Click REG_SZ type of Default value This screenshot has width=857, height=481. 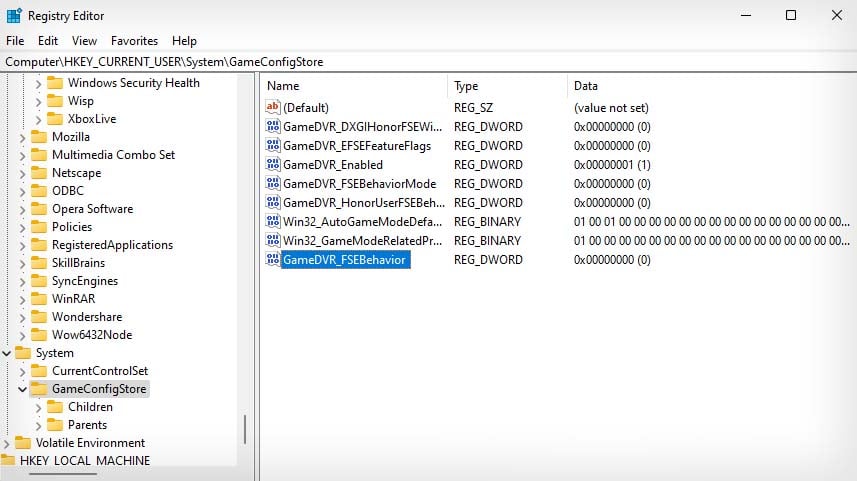[473, 108]
